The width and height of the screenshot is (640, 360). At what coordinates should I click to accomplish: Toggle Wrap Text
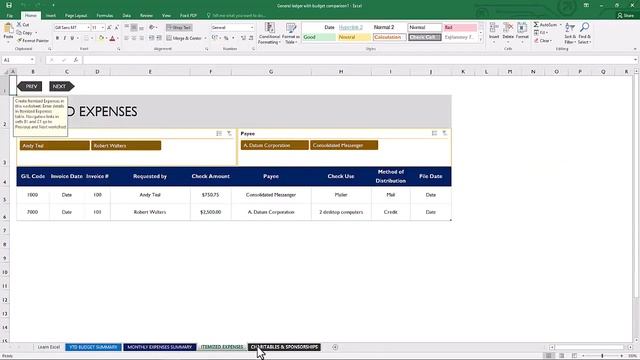[x=179, y=27]
